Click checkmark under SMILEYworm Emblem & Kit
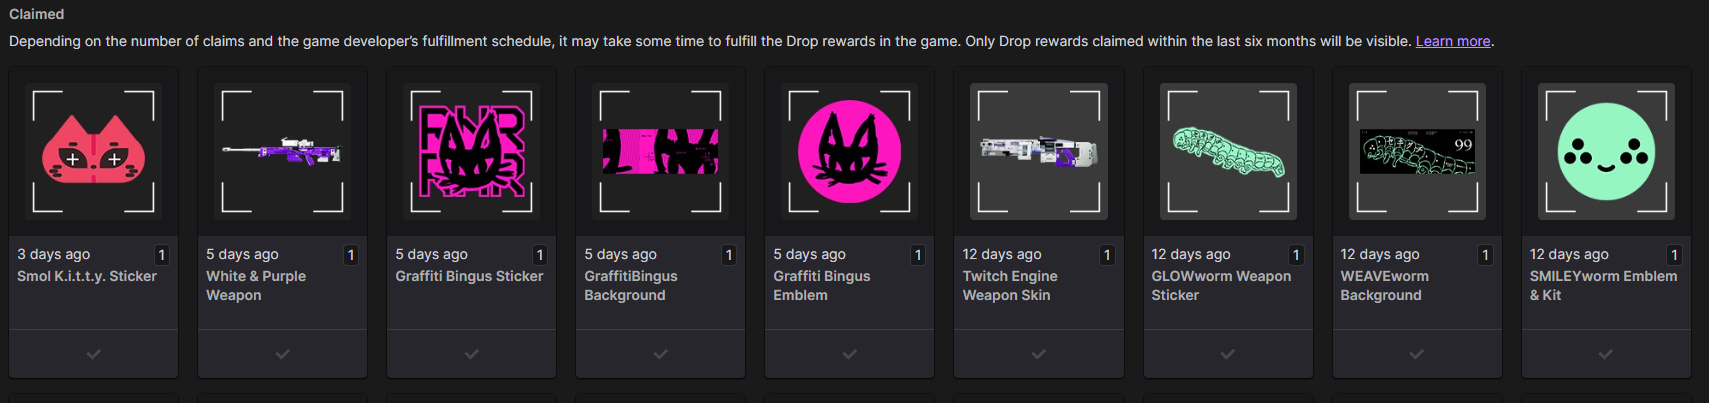 1606,354
